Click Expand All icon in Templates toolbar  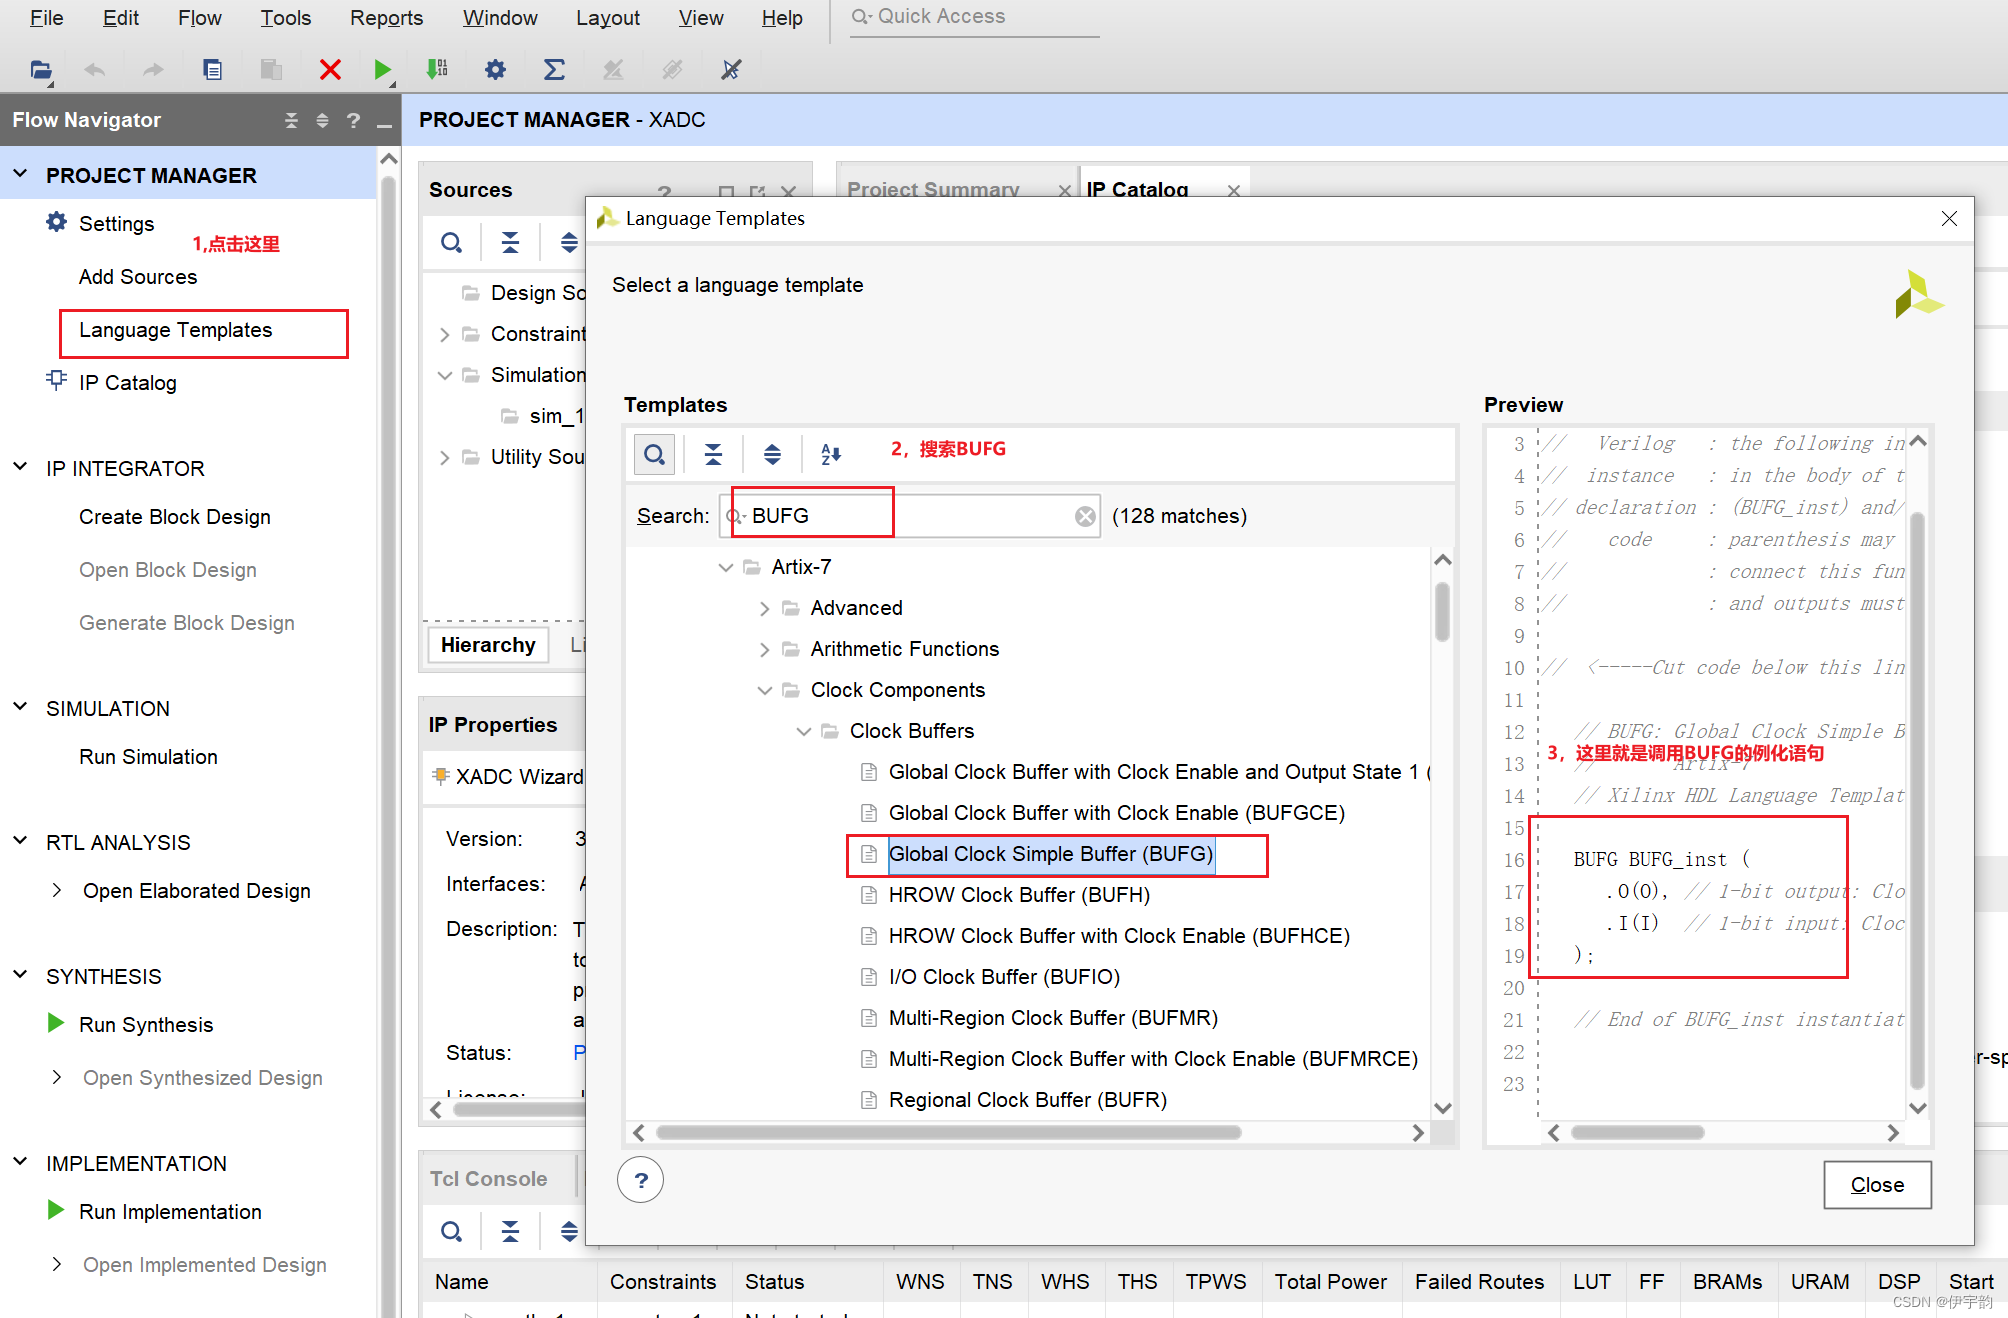[x=772, y=455]
